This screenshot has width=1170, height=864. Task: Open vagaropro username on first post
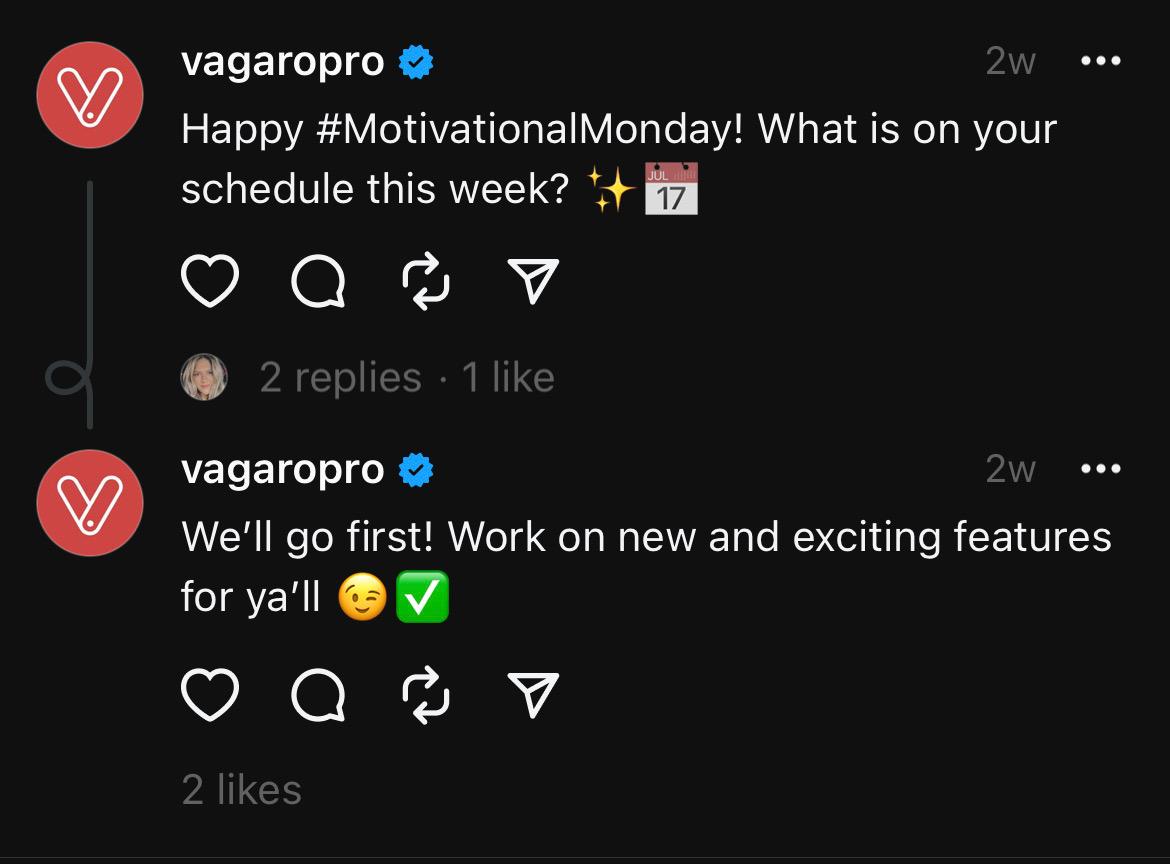[x=282, y=62]
